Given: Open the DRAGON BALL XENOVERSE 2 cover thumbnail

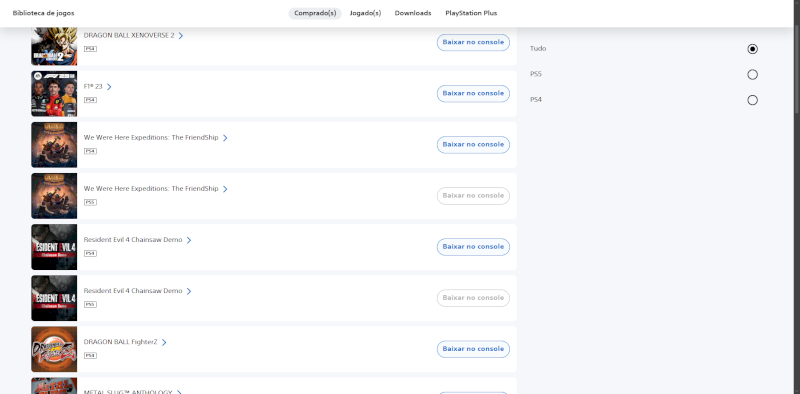Looking at the screenshot, I should [x=54, y=45].
